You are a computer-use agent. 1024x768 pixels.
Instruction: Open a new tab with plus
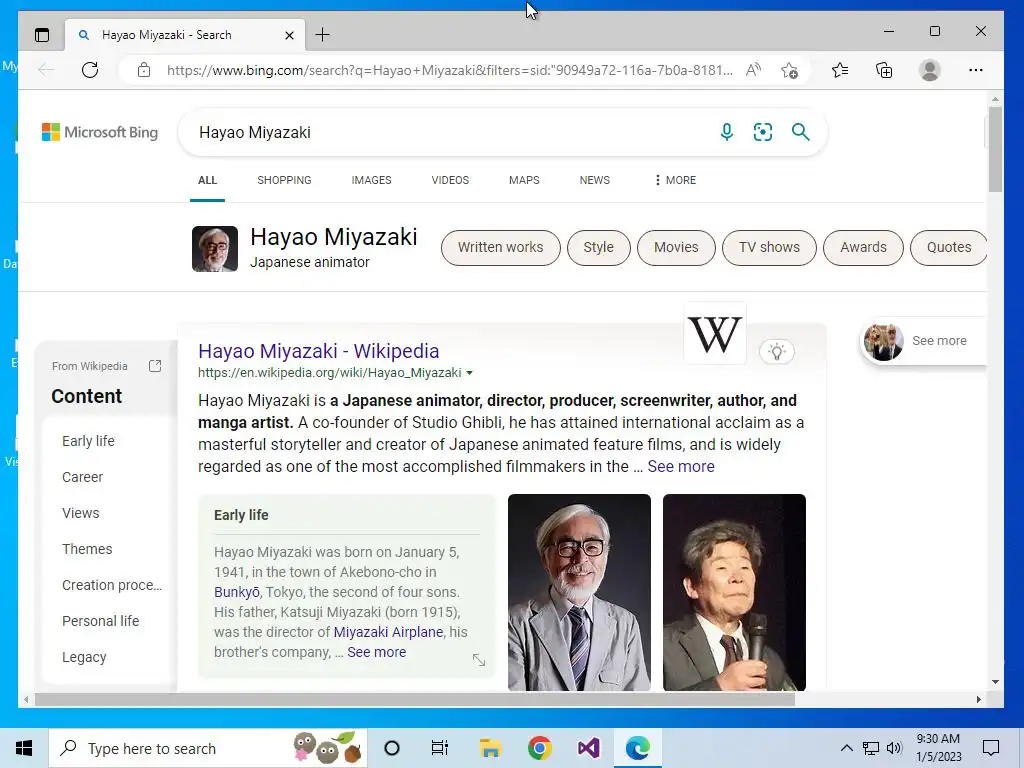click(x=322, y=35)
